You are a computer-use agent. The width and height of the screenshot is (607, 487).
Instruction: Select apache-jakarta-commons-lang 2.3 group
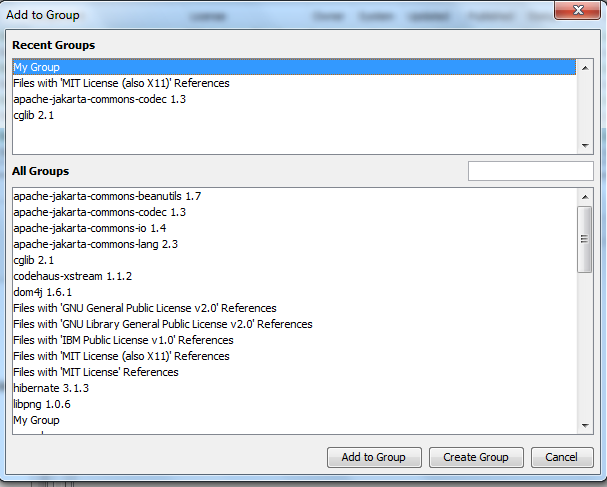pyautogui.click(x=95, y=244)
